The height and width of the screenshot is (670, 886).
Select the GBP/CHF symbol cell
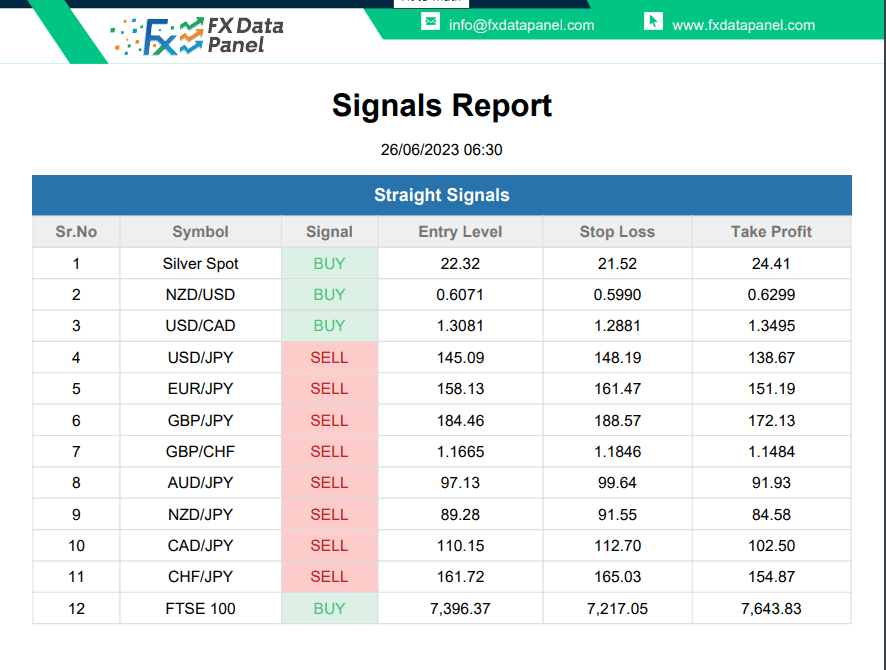pyautogui.click(x=200, y=451)
